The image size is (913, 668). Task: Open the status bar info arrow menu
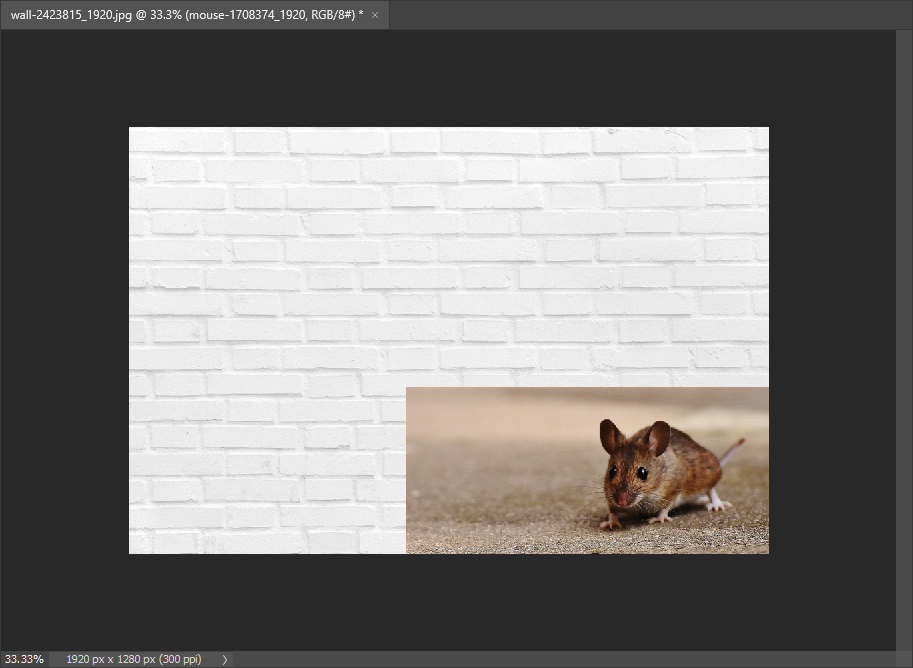(225, 659)
